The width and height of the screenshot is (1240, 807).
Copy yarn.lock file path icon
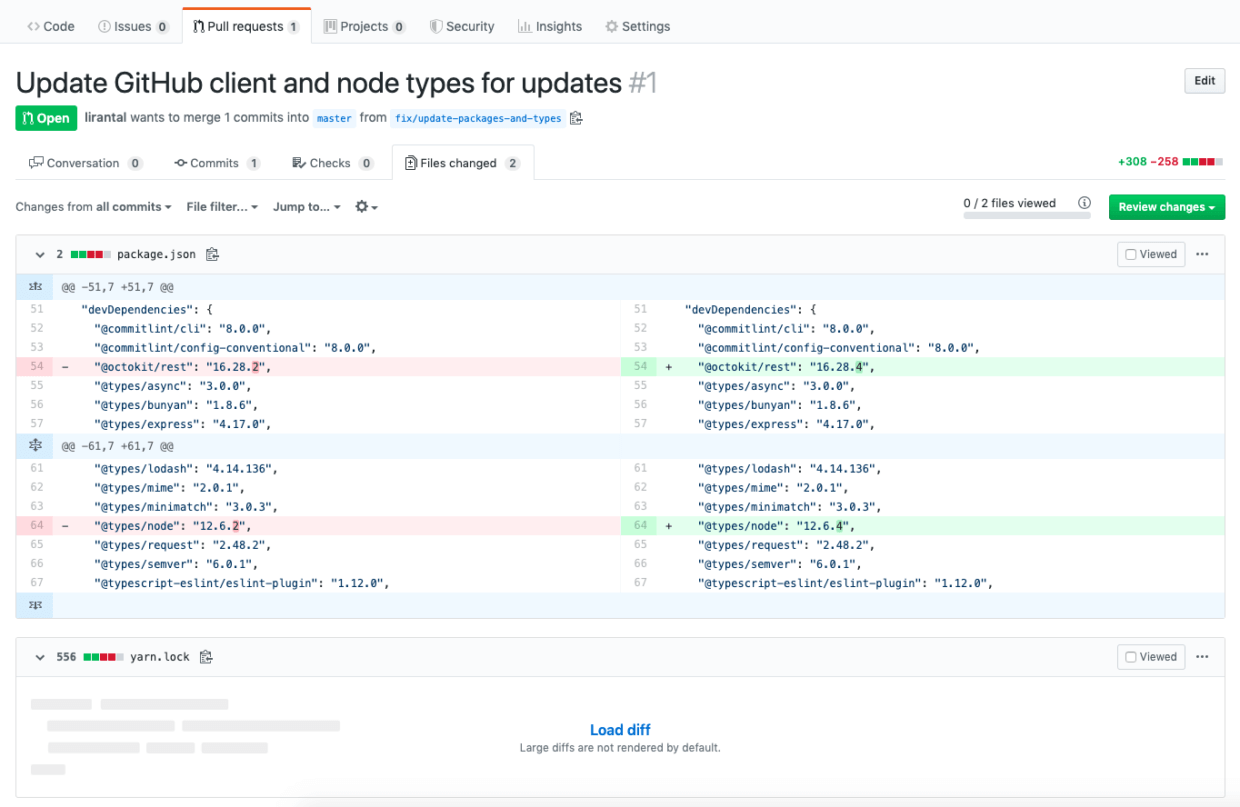tap(206, 657)
